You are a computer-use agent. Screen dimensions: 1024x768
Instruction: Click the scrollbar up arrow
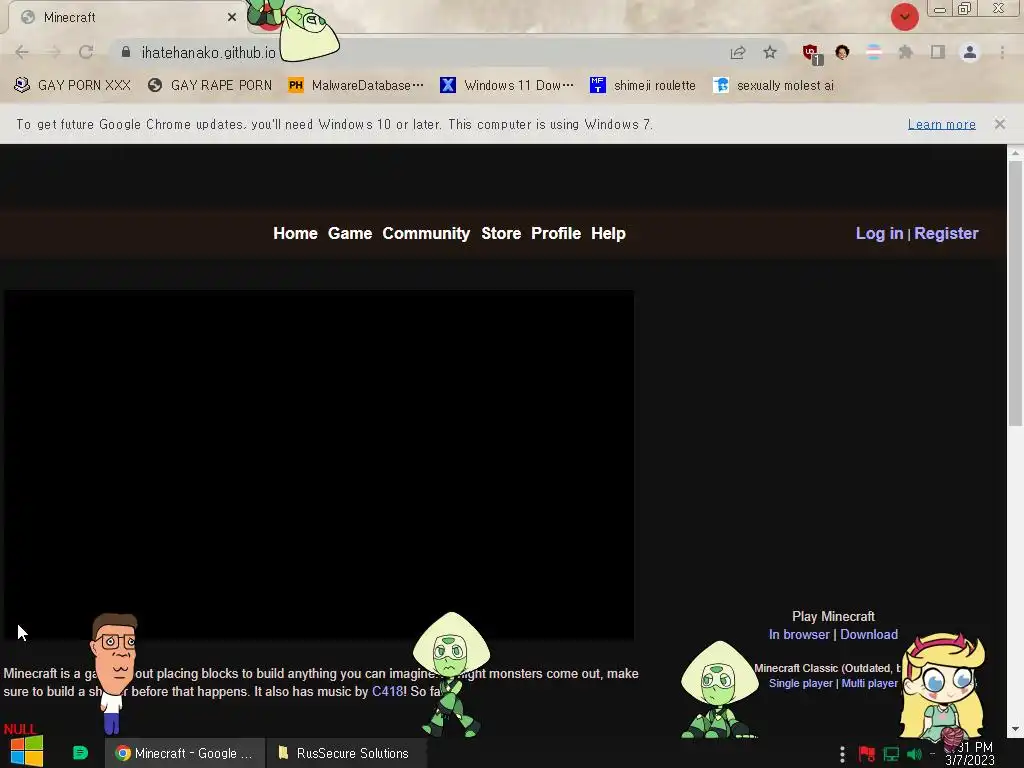[1015, 153]
